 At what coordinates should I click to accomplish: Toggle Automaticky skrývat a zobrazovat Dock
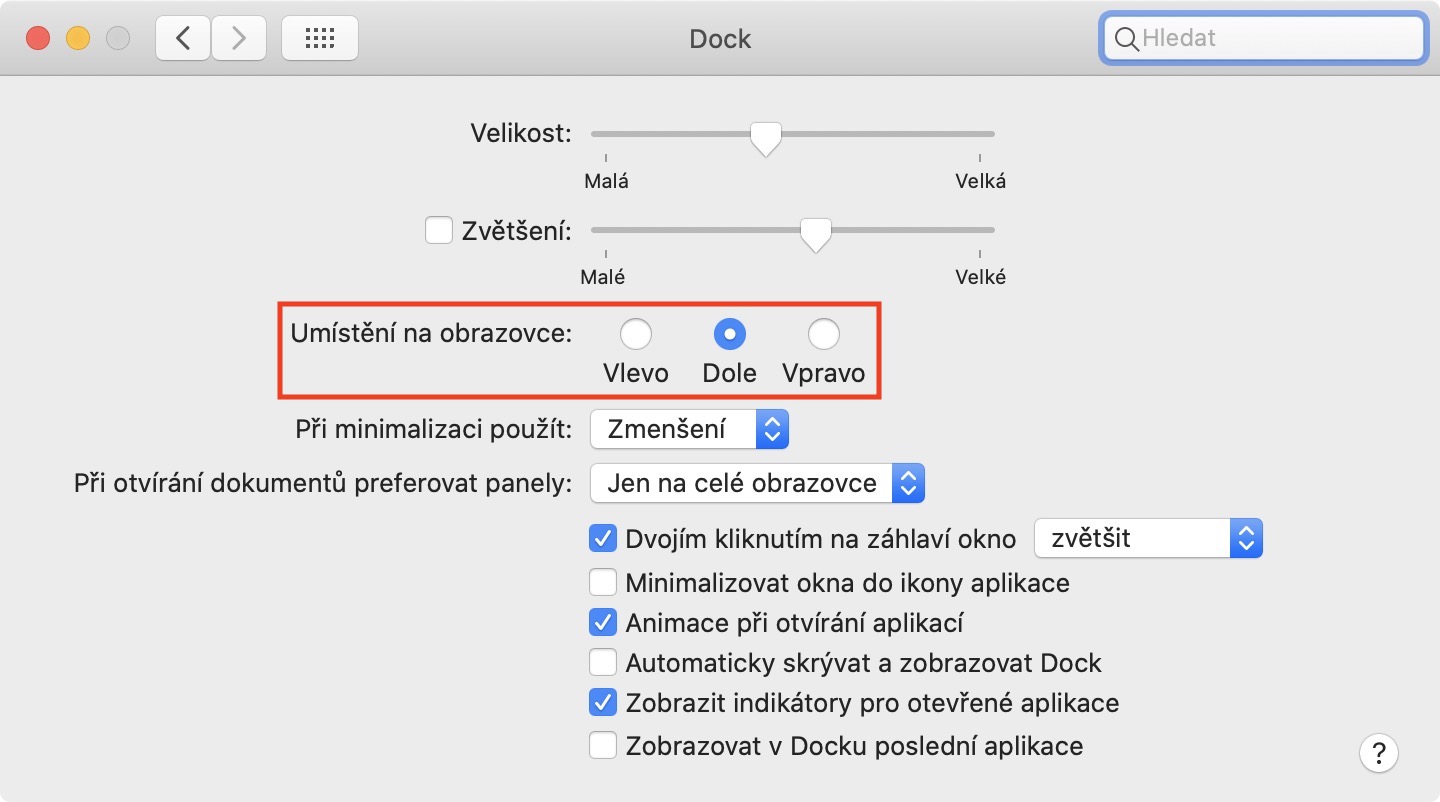602,662
